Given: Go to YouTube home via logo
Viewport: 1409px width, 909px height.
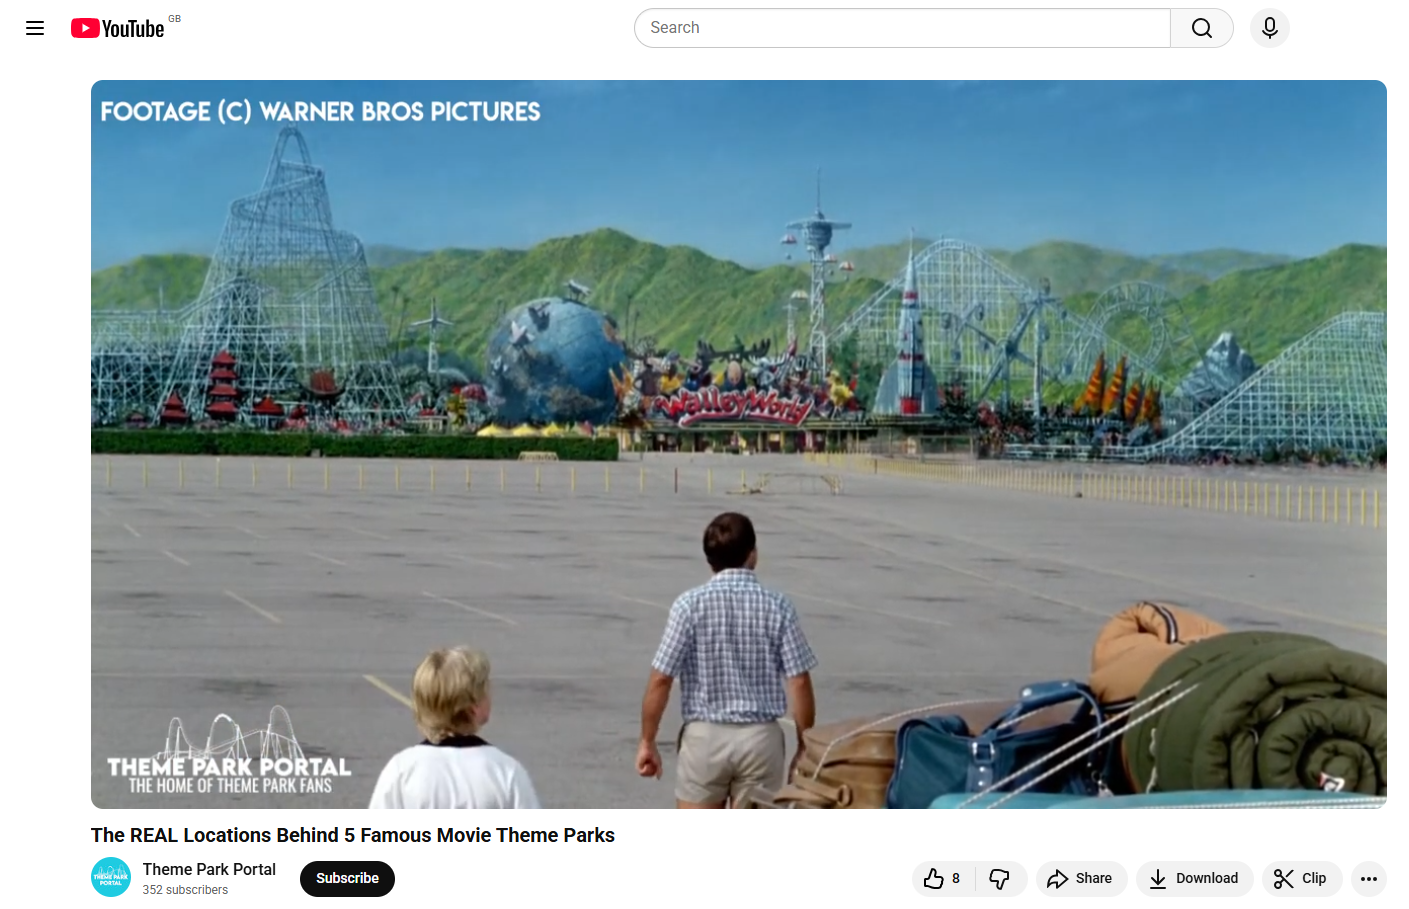Looking at the screenshot, I should [118, 28].
